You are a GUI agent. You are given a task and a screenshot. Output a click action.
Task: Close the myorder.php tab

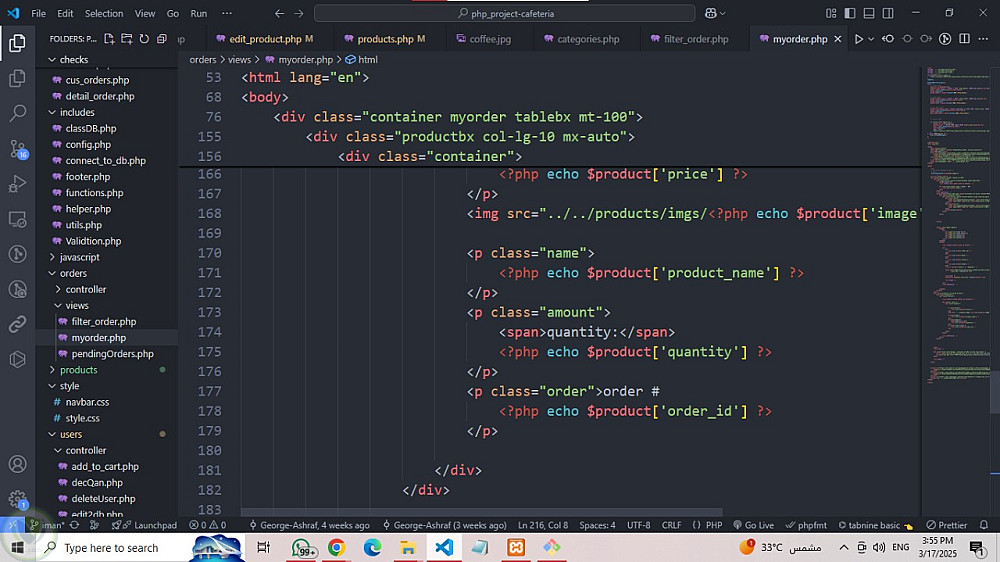coord(838,39)
